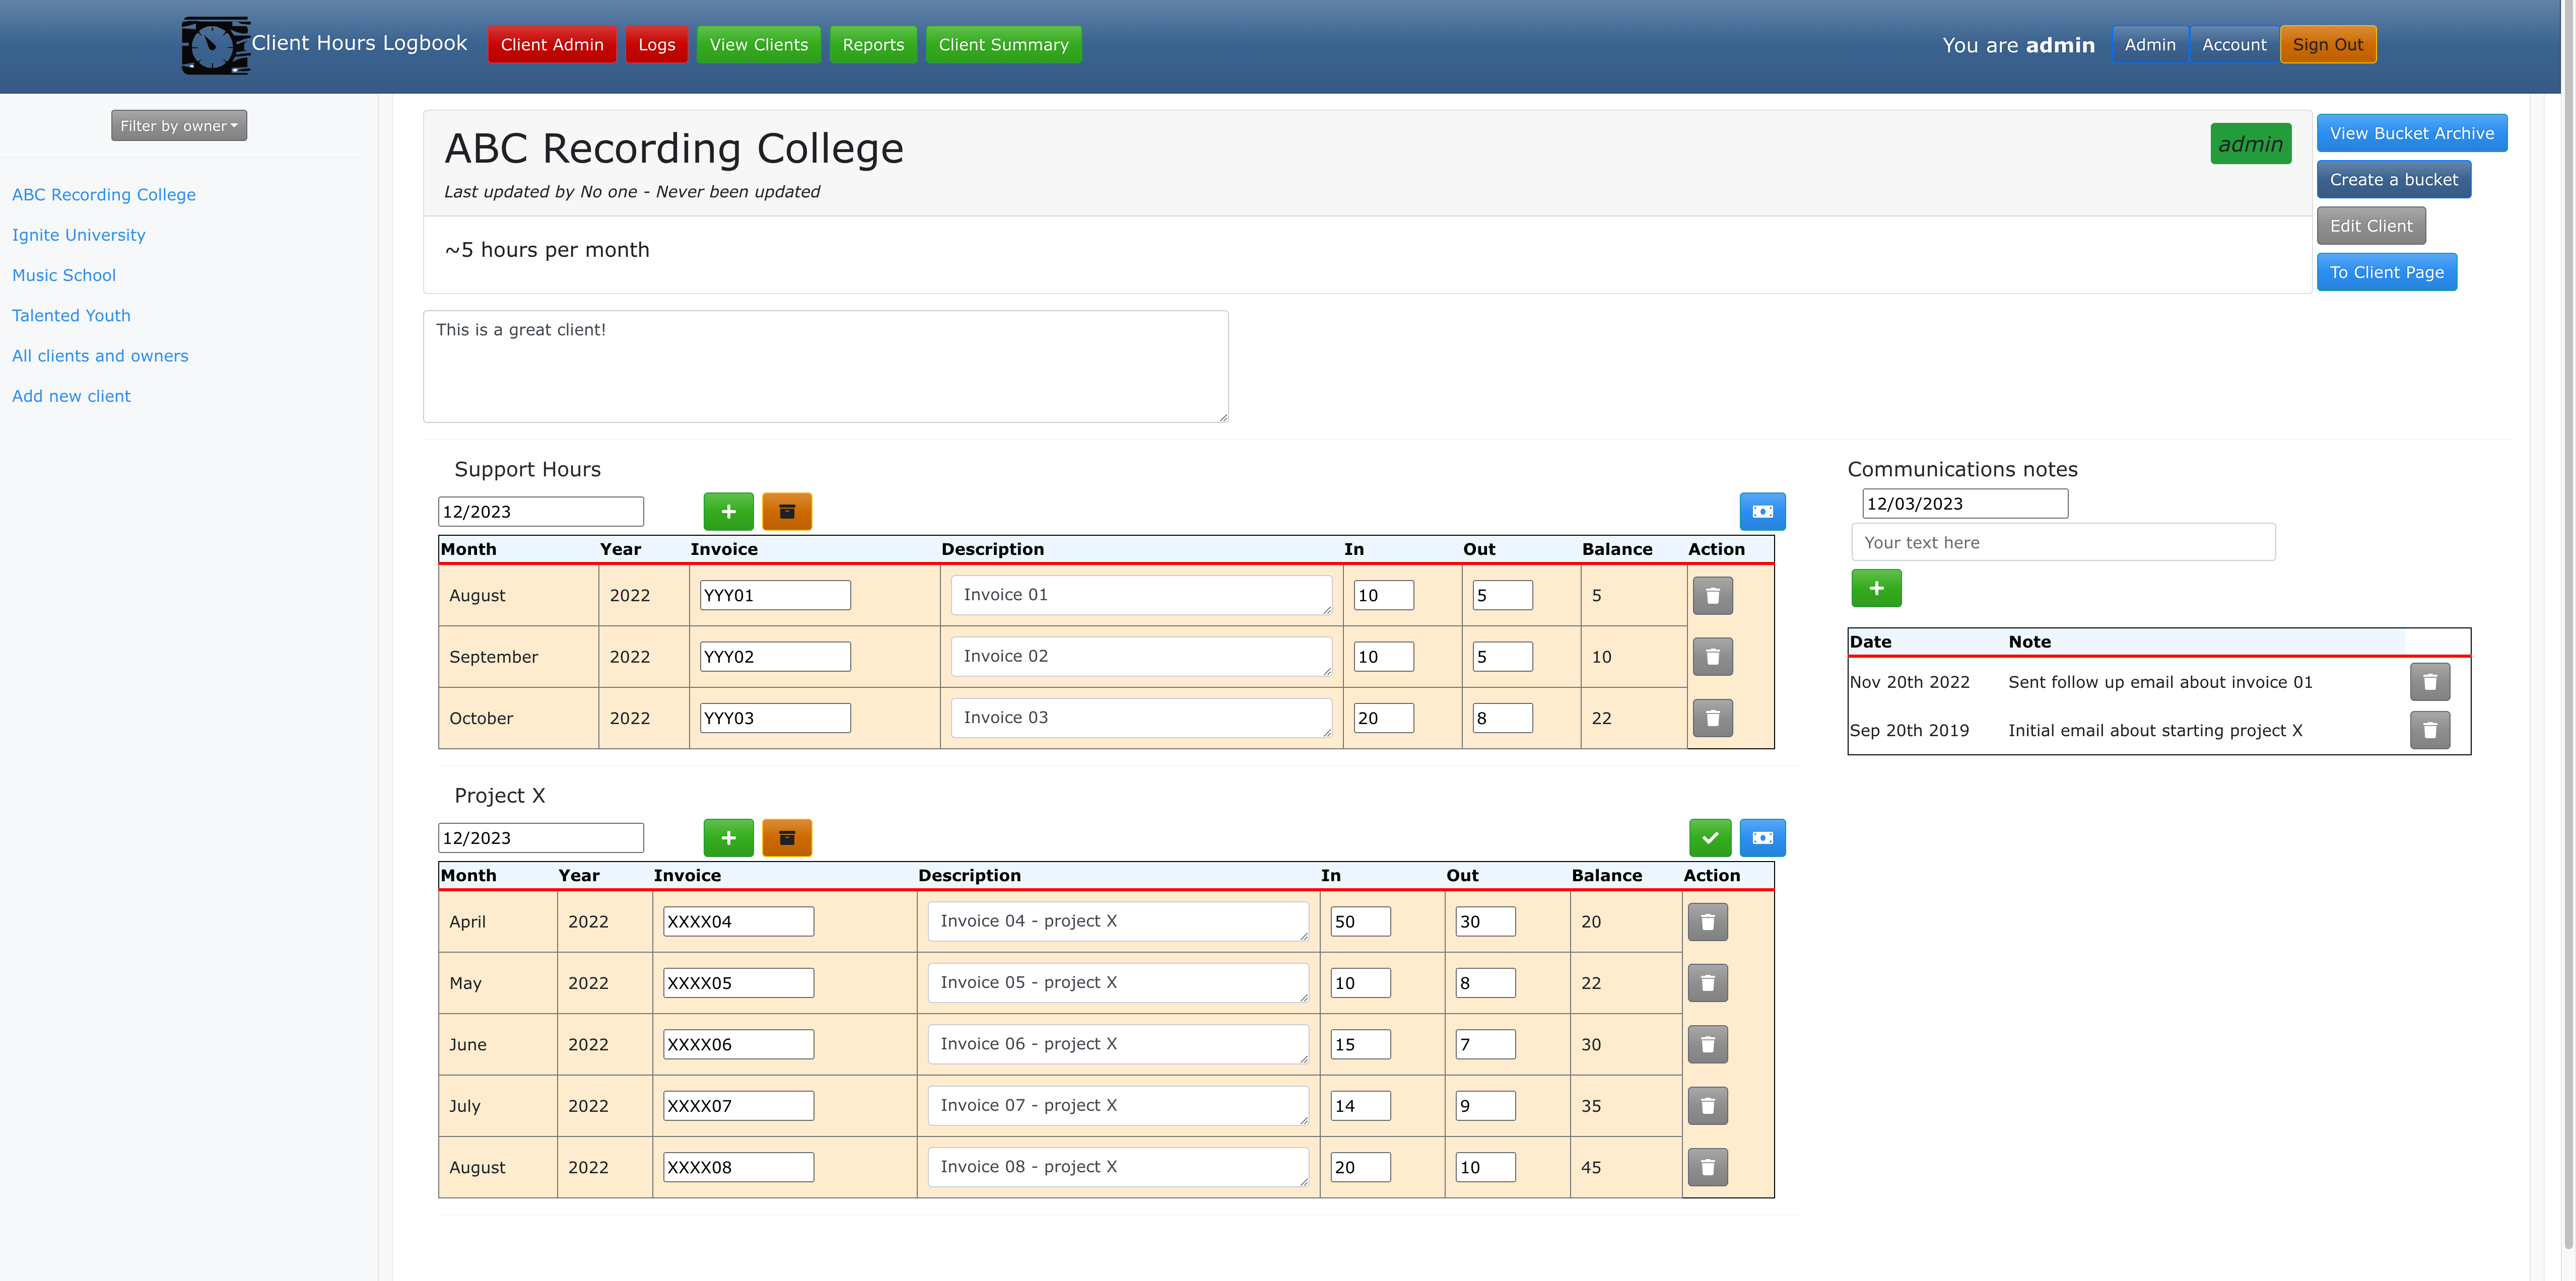Viewport: 2576px width, 1281px height.
Task: Click the Support Hours date field
Action: click(540, 511)
